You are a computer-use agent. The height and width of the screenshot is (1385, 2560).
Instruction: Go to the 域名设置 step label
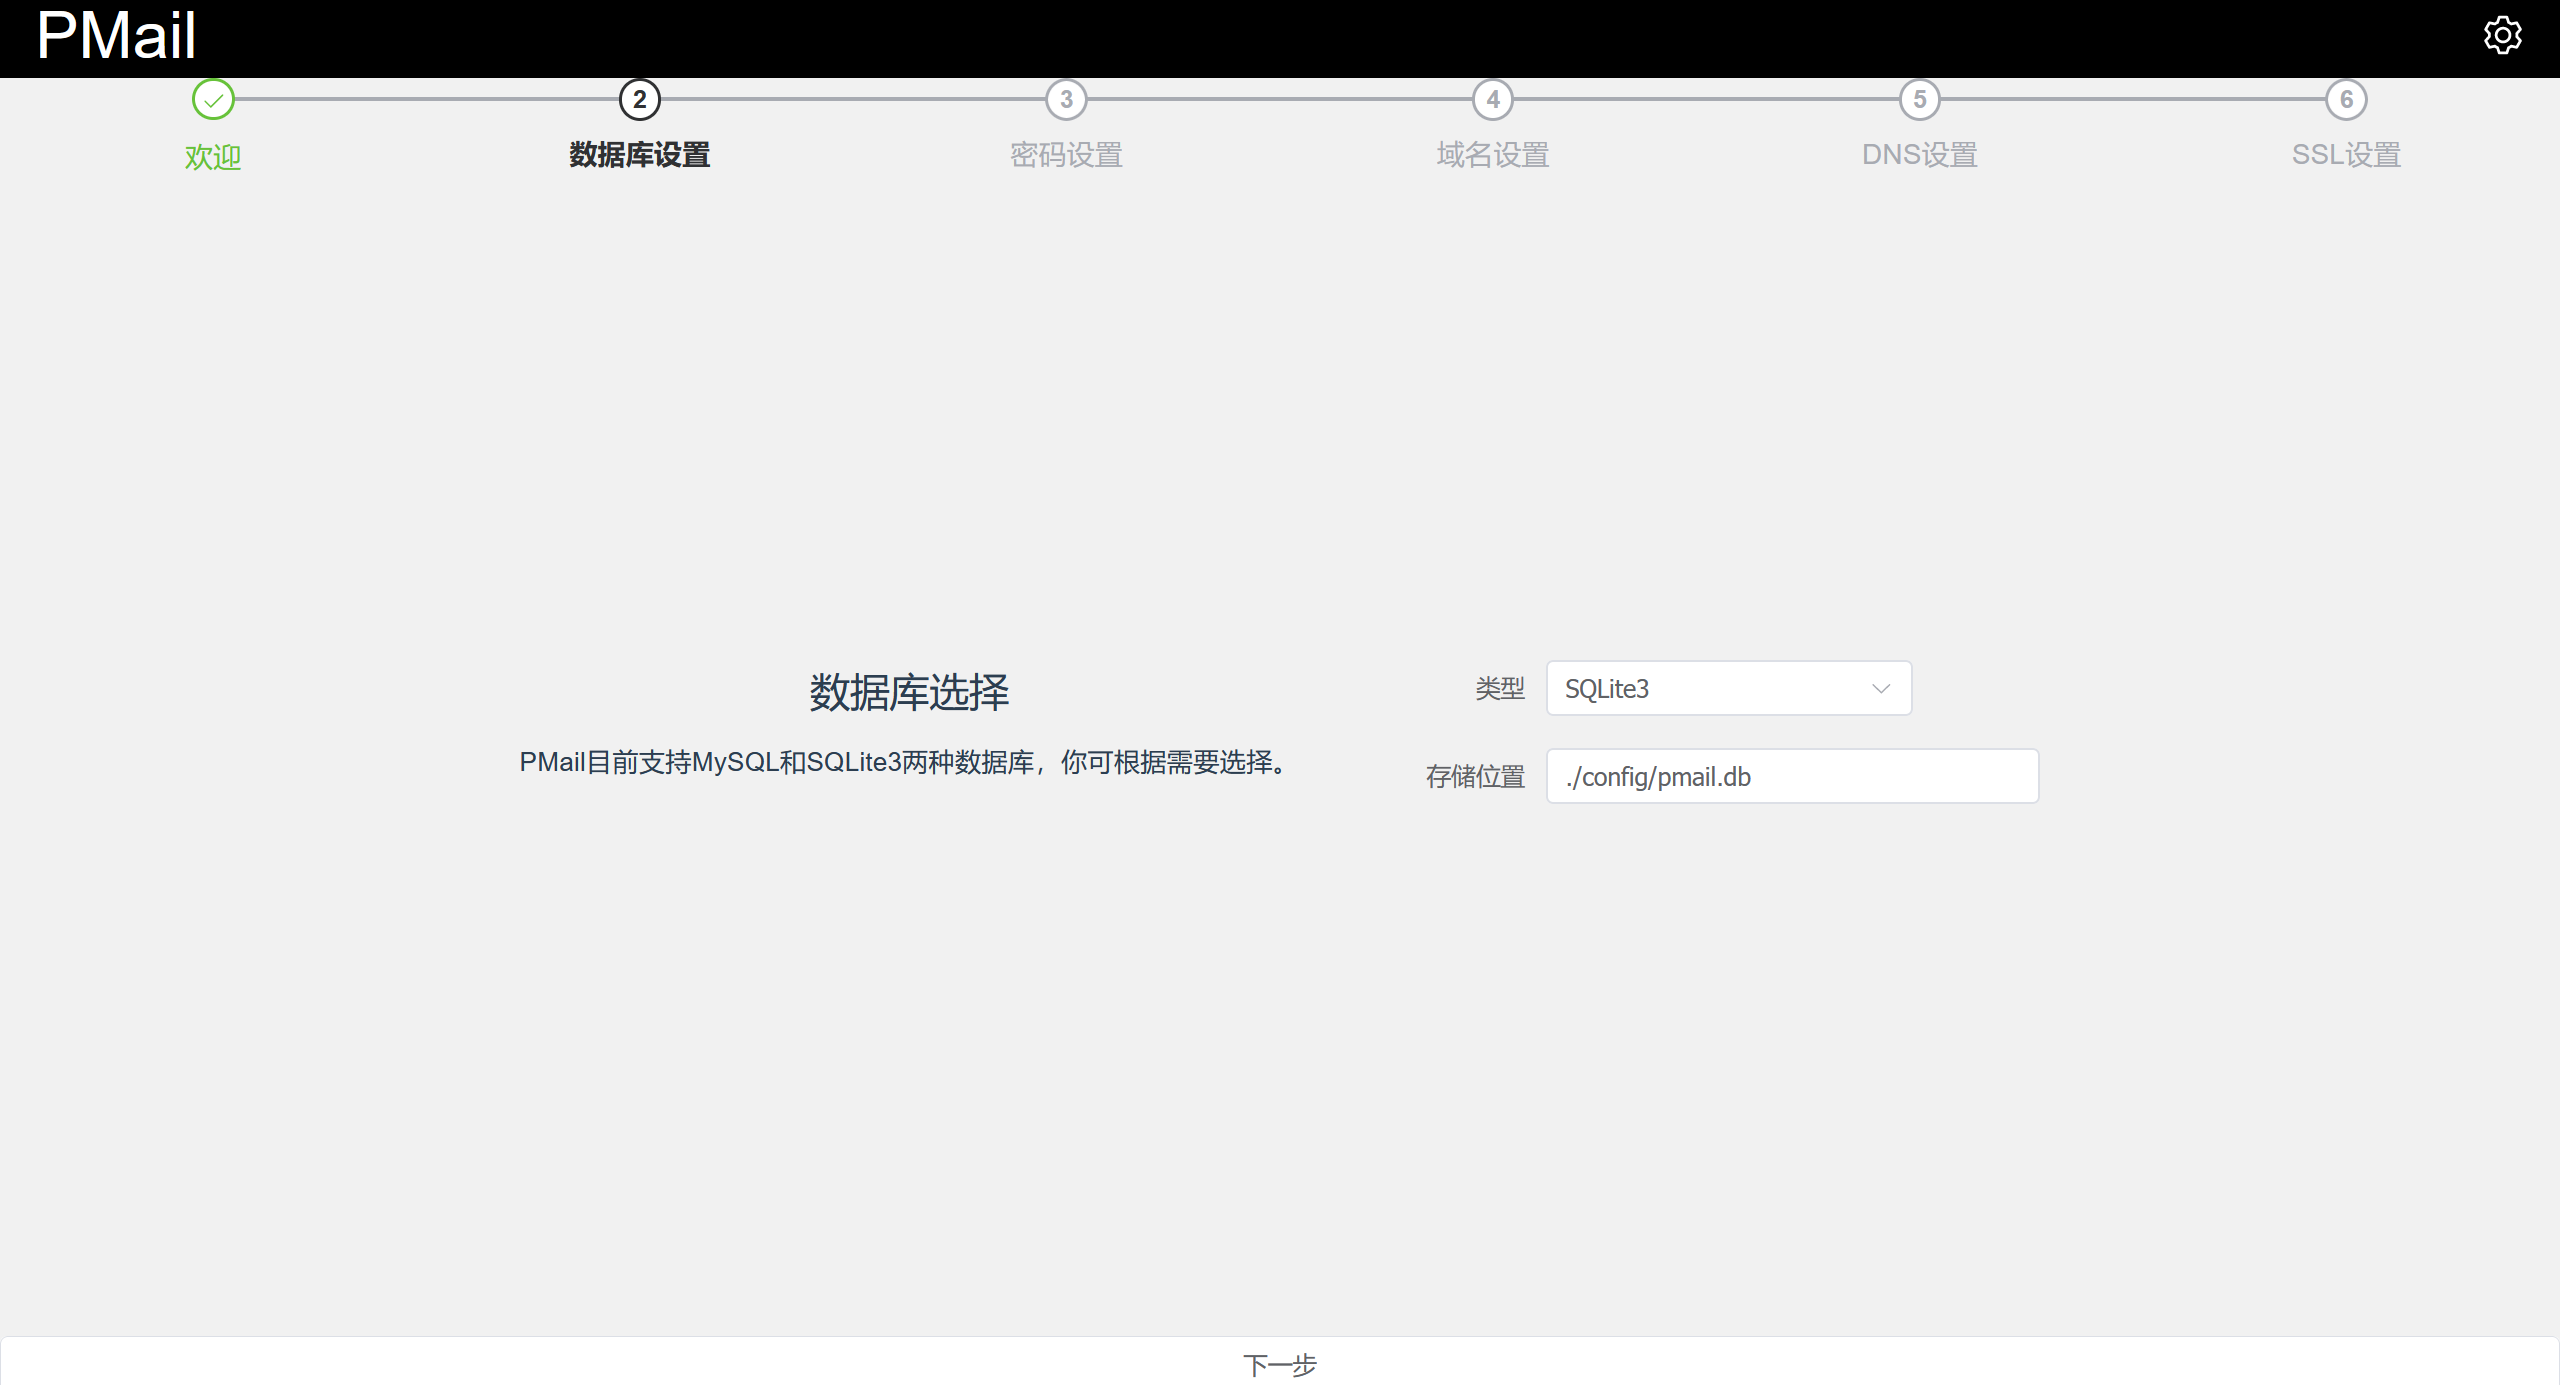pyautogui.click(x=1493, y=155)
